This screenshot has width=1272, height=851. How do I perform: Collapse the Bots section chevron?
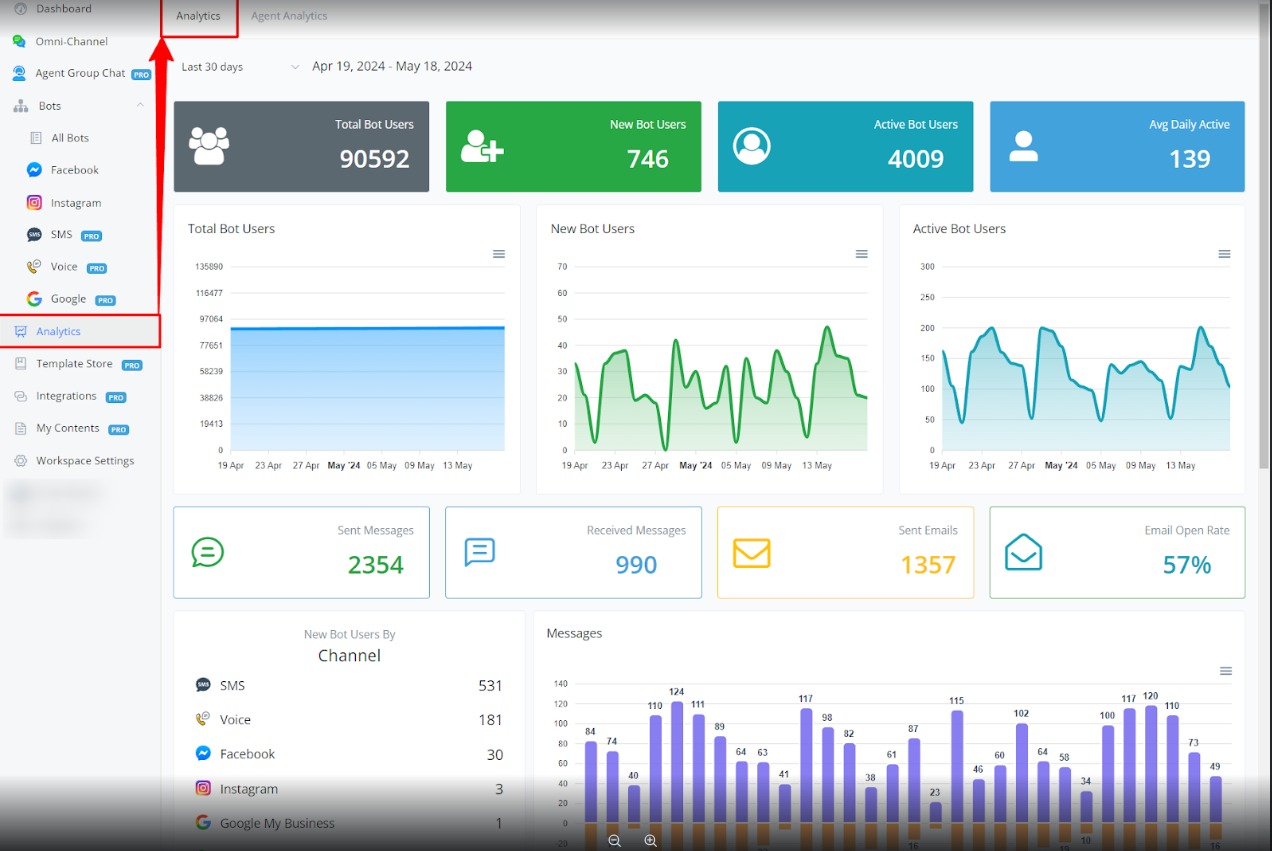click(140, 105)
